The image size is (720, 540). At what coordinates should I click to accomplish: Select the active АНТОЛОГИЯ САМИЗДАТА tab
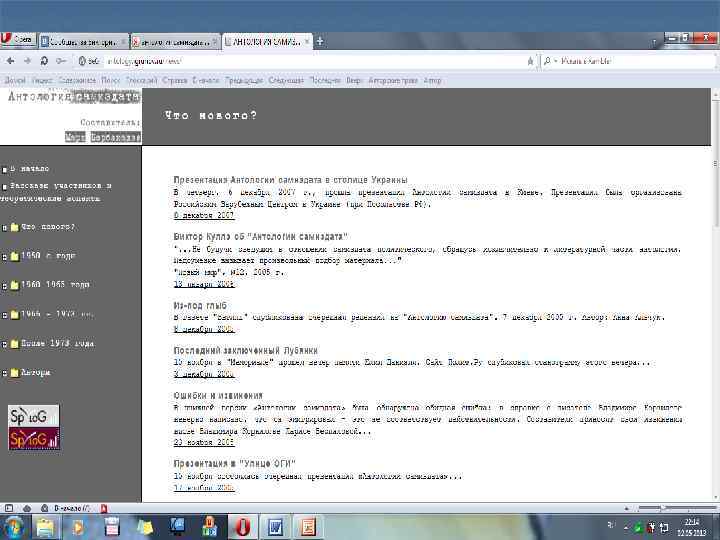tap(267, 42)
